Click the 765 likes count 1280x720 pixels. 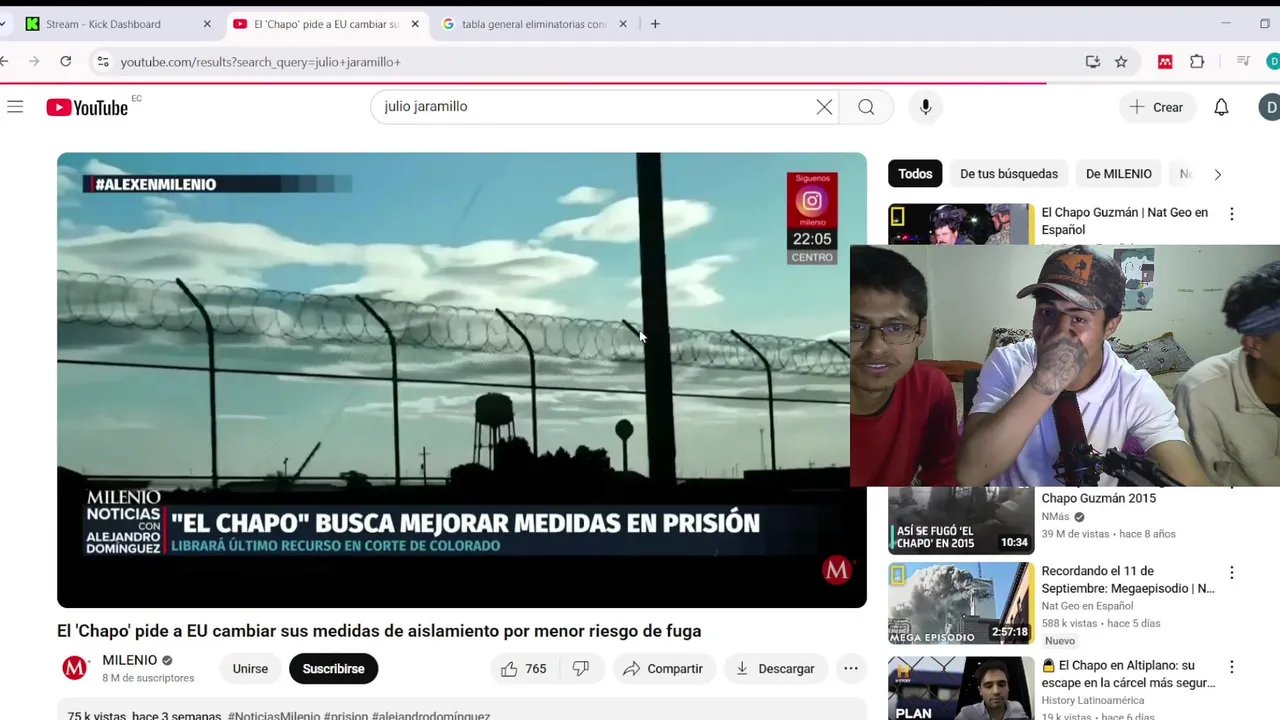[x=536, y=669]
